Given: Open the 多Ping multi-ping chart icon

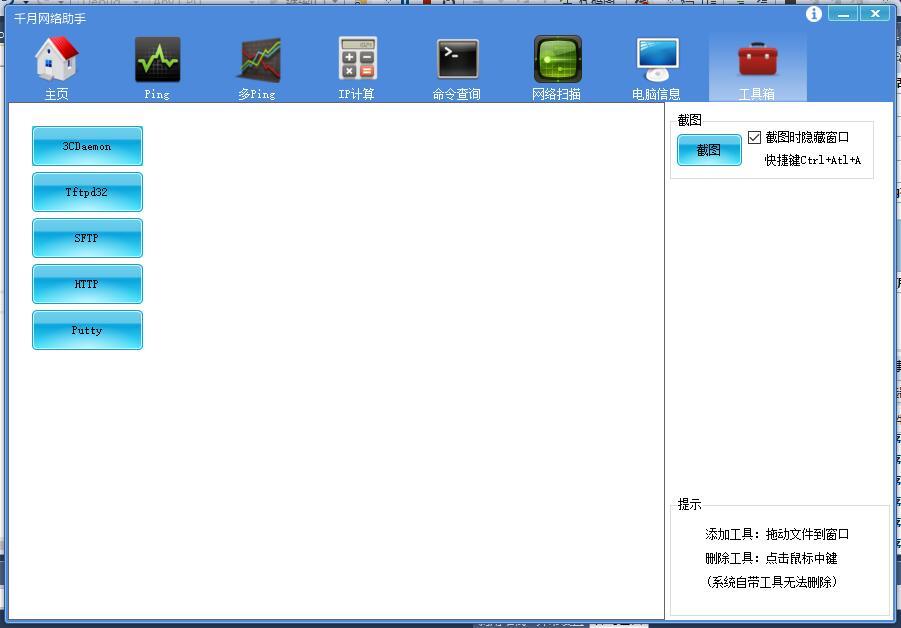Looking at the screenshot, I should [x=257, y=60].
